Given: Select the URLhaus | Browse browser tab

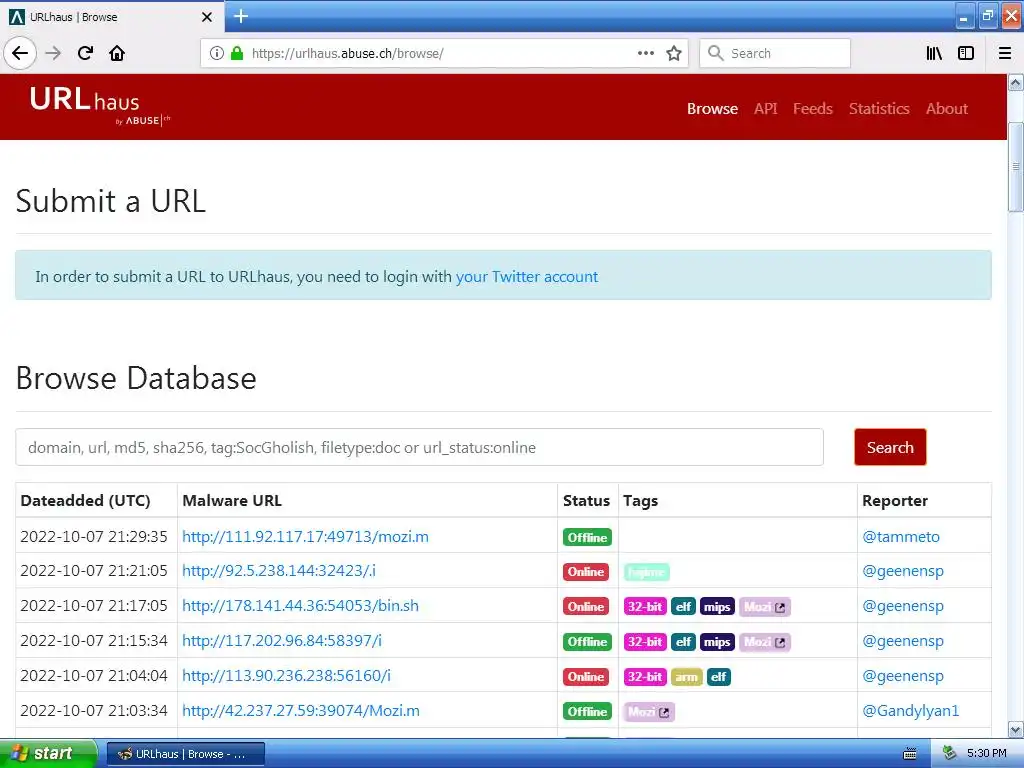Looking at the screenshot, I should [112, 17].
